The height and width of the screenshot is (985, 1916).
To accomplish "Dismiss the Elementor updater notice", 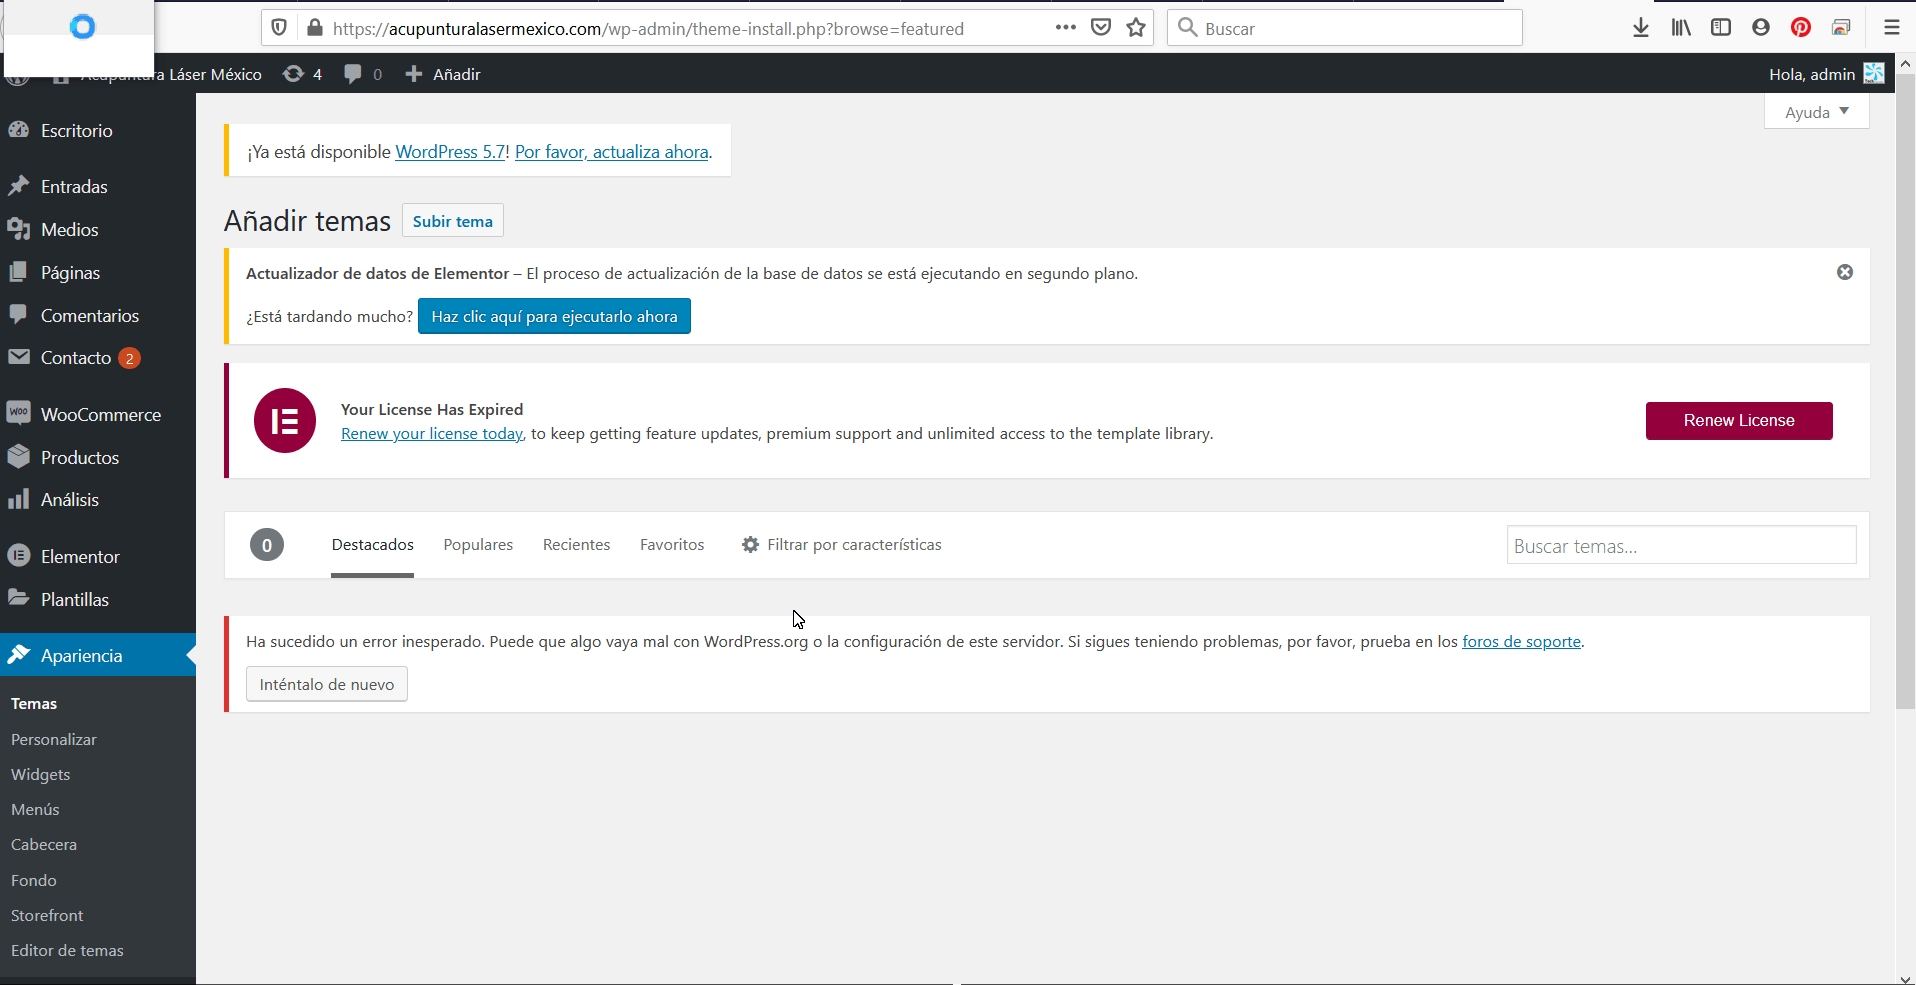I will coord(1845,272).
